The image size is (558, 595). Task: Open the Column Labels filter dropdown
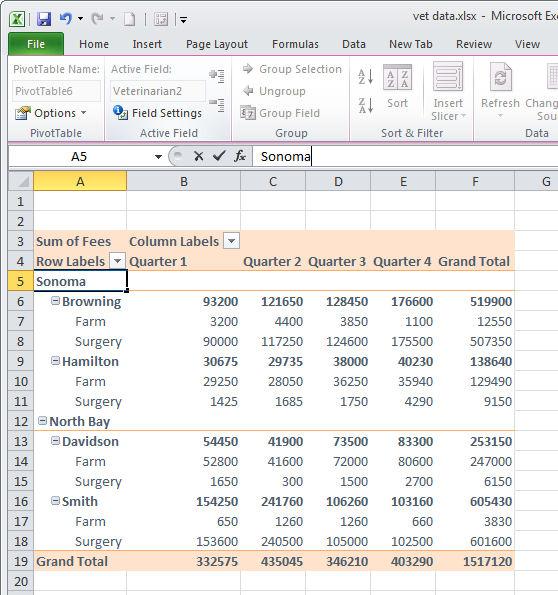point(232,241)
